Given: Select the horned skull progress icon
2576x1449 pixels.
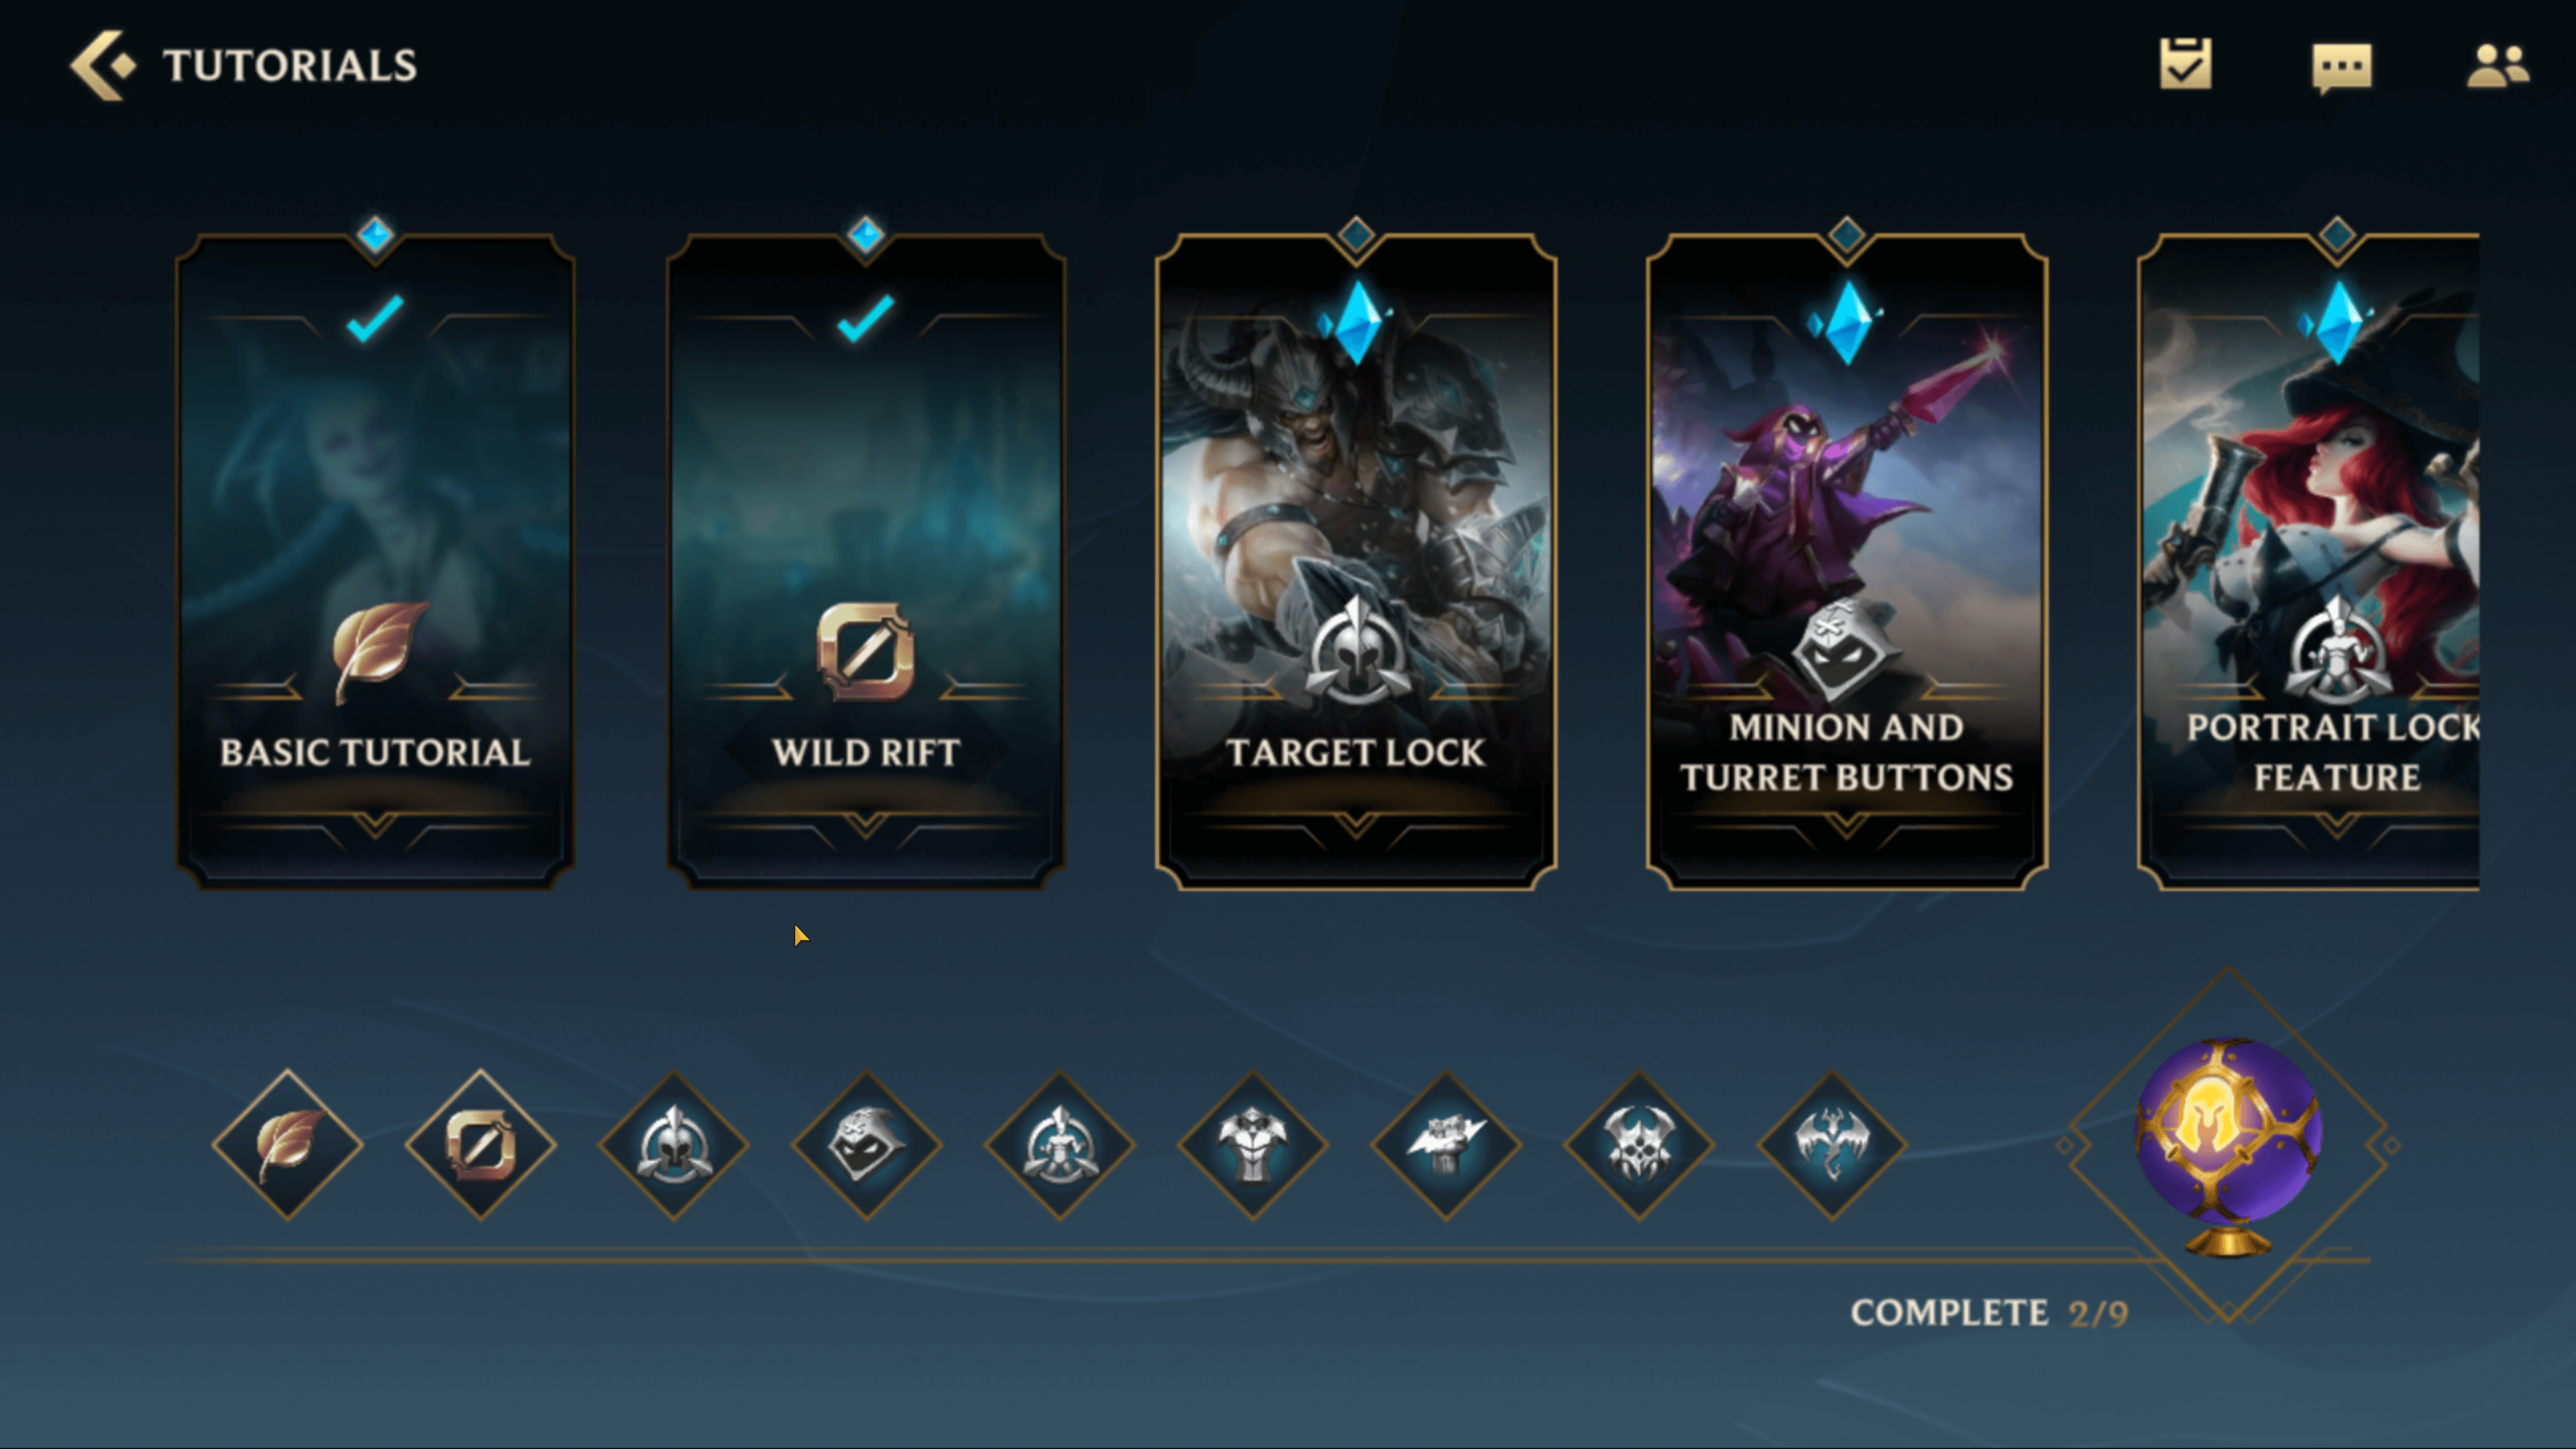Looking at the screenshot, I should (x=1639, y=1145).
